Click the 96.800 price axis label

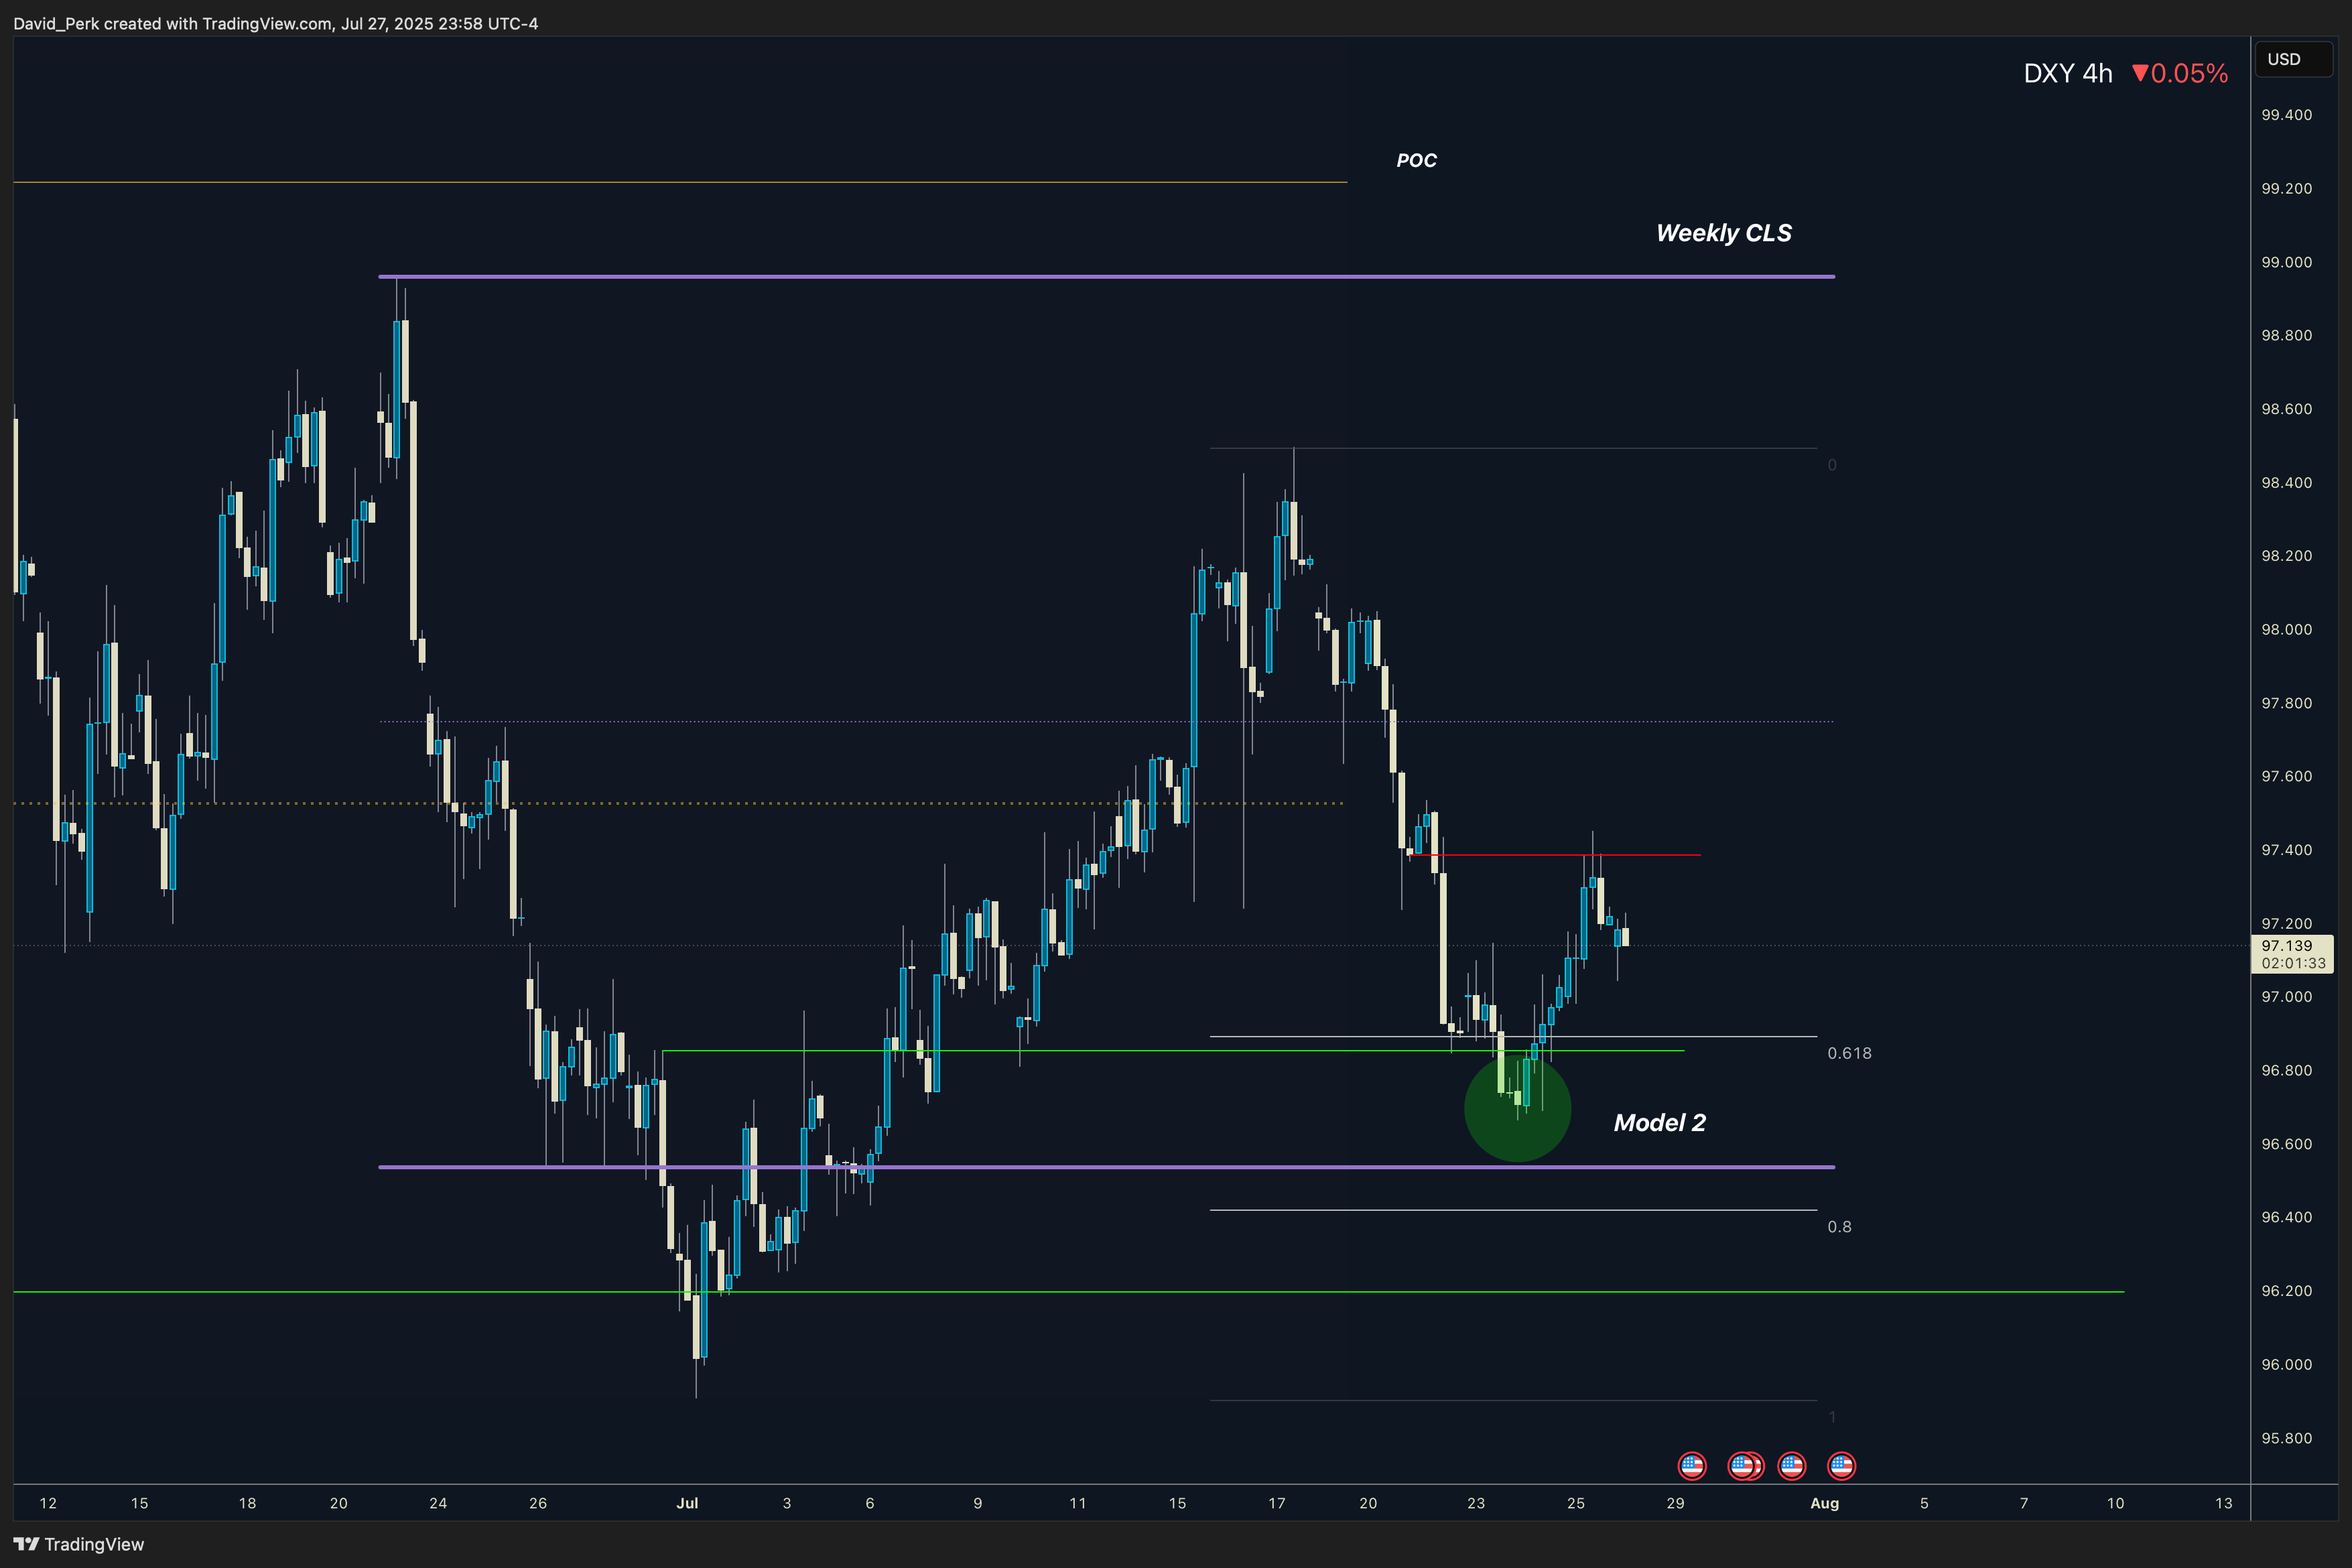click(2286, 1070)
